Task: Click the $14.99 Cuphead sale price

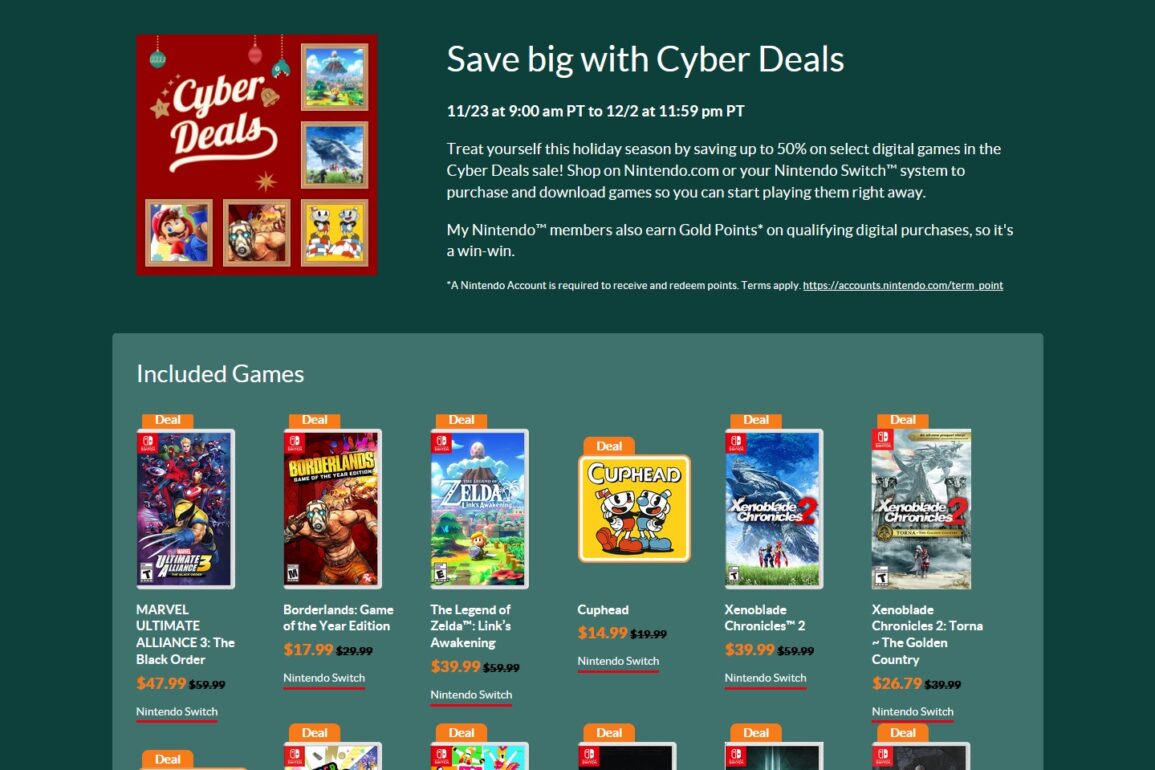Action: 603,633
